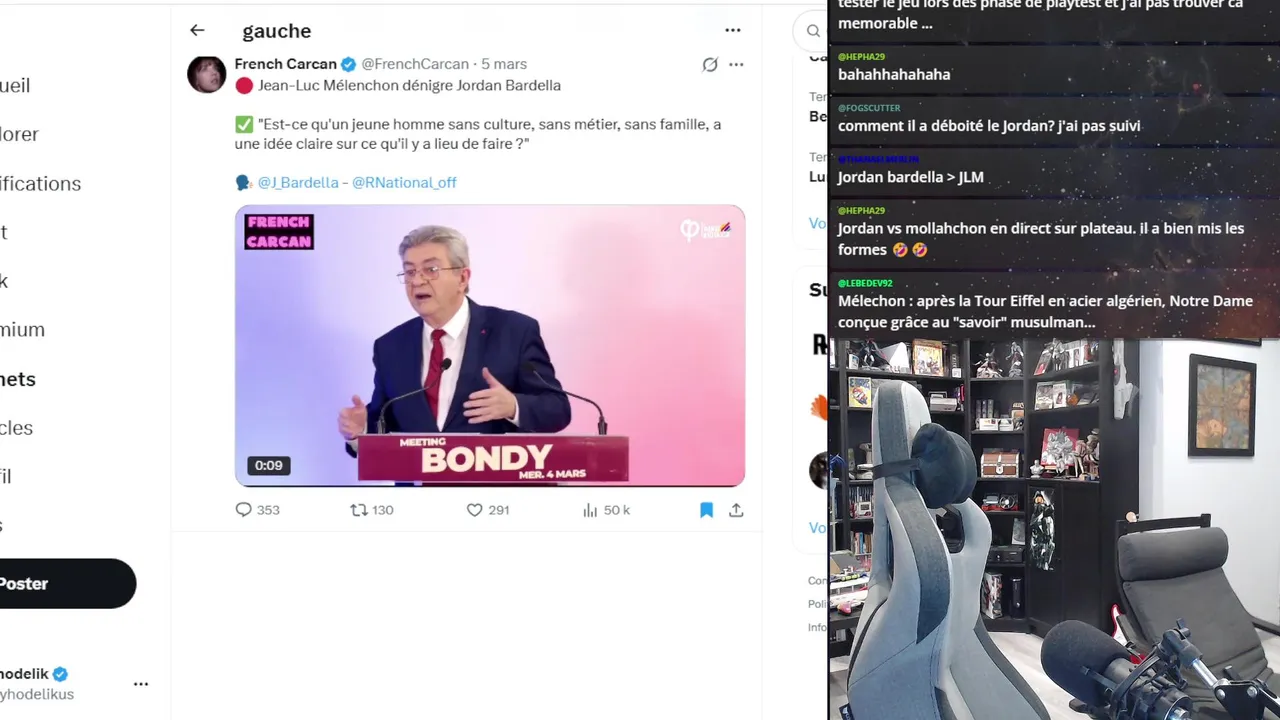
Task: Open the gauche list options menu
Action: [x=733, y=31]
